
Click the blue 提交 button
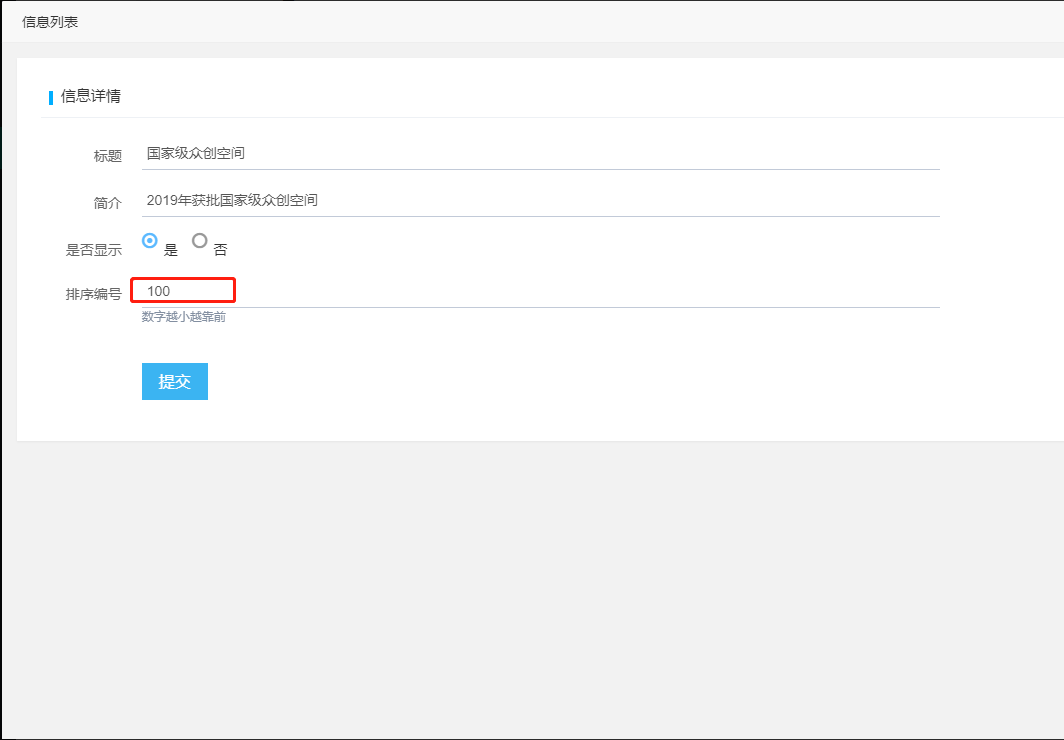coord(175,382)
